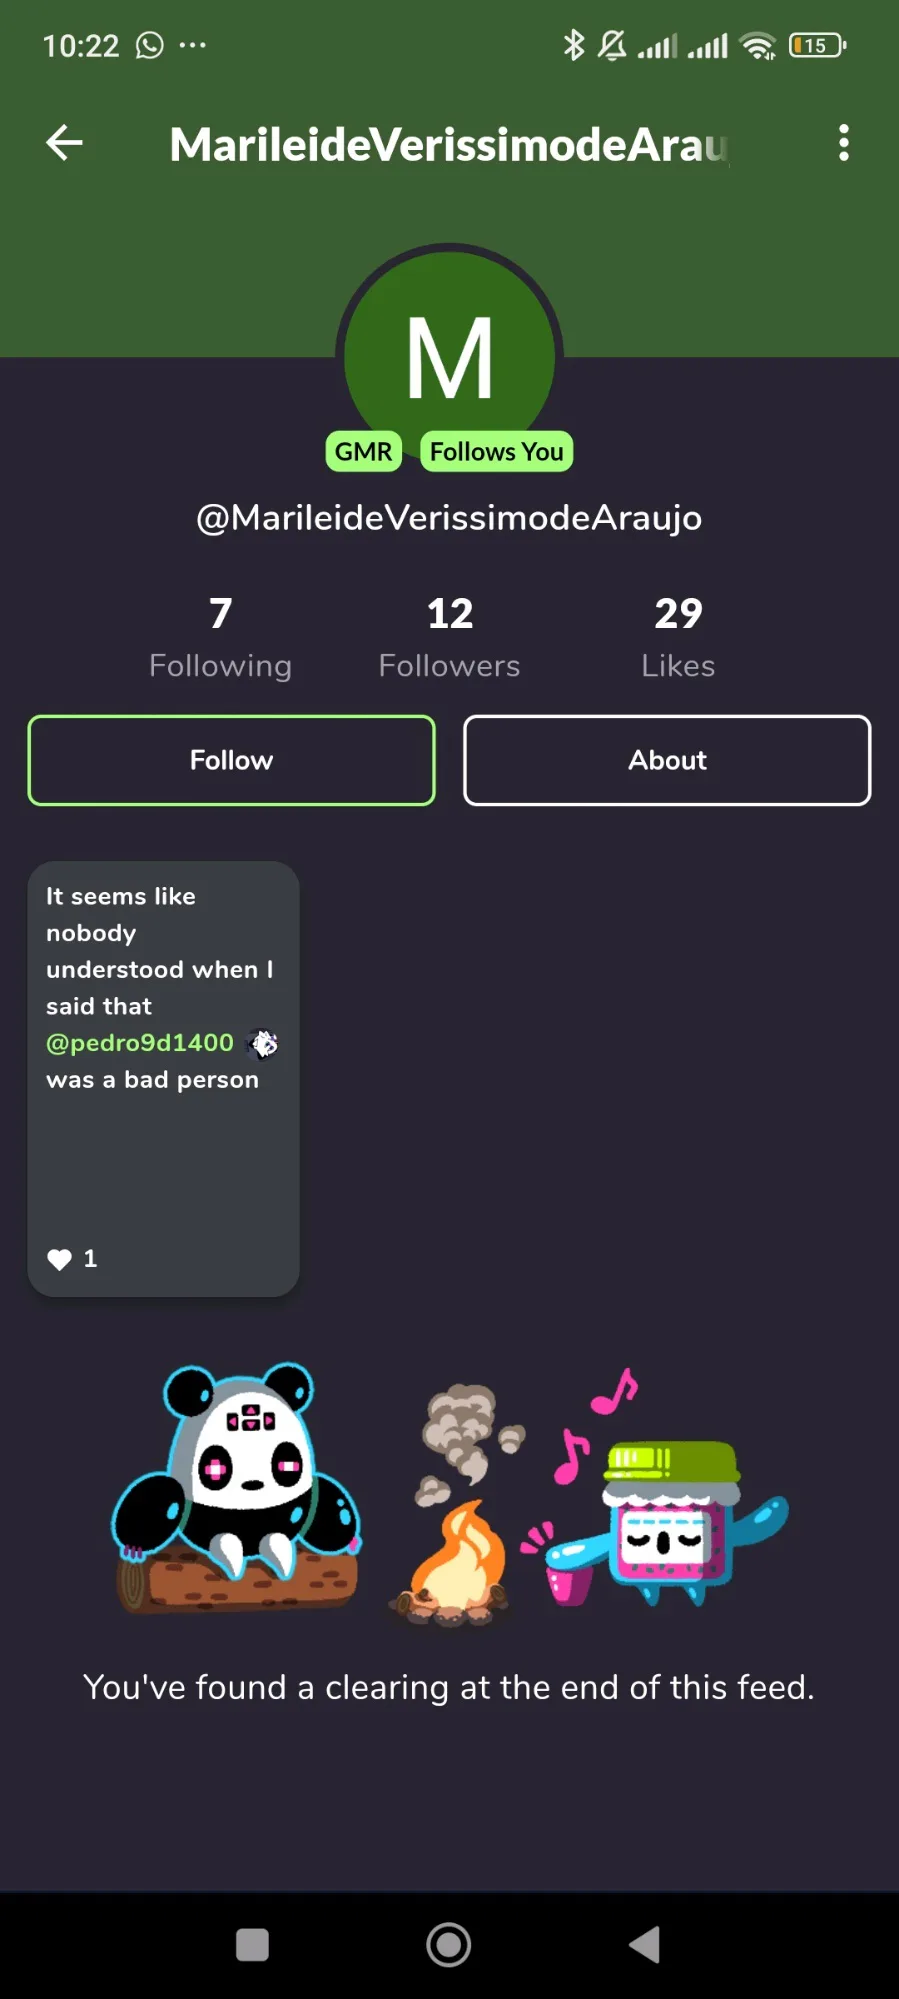The width and height of the screenshot is (899, 1999).
Task: Tap the Android back triangle button
Action: pyautogui.click(x=645, y=1945)
